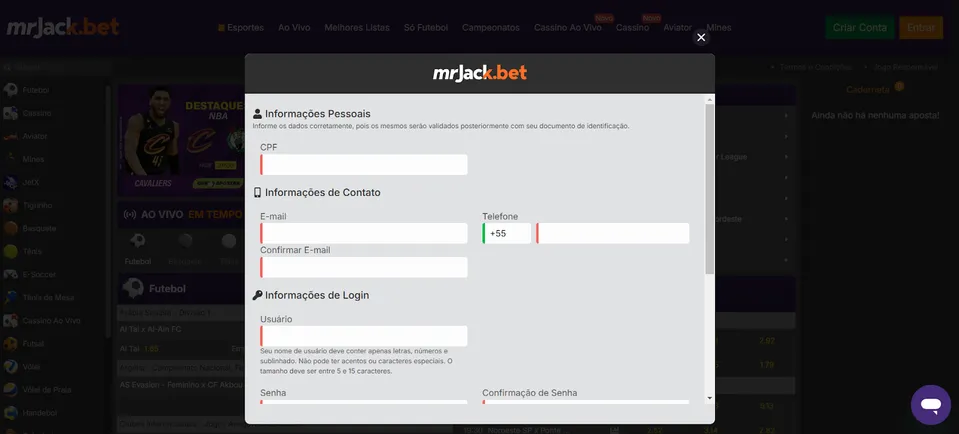Click the 1.79 odds value
Image resolution: width=959 pixels, height=434 pixels.
[x=766, y=365]
